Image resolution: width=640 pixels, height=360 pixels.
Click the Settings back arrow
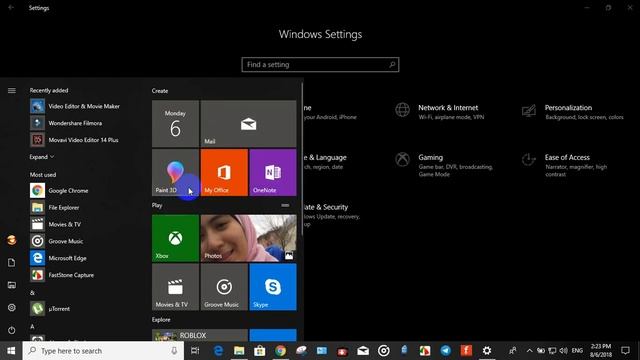click(x=11, y=8)
